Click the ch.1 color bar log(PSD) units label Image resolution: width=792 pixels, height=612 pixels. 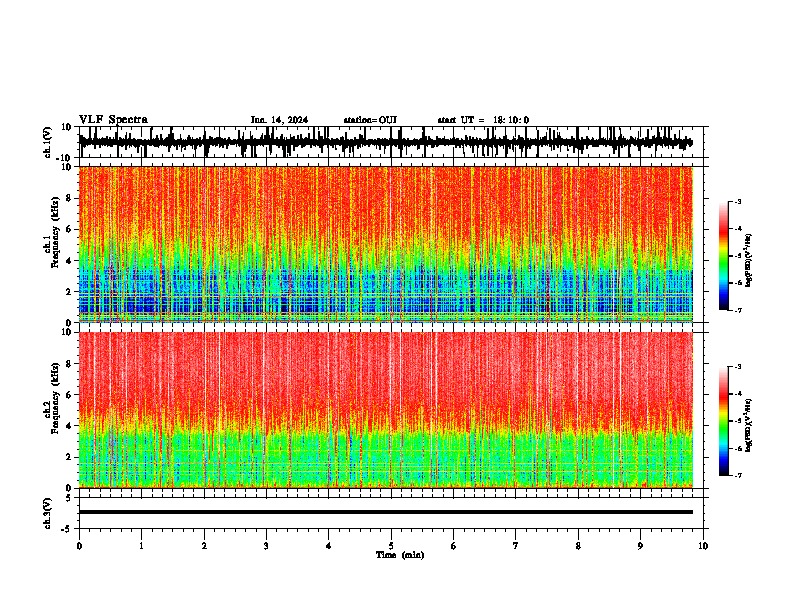coord(749,260)
